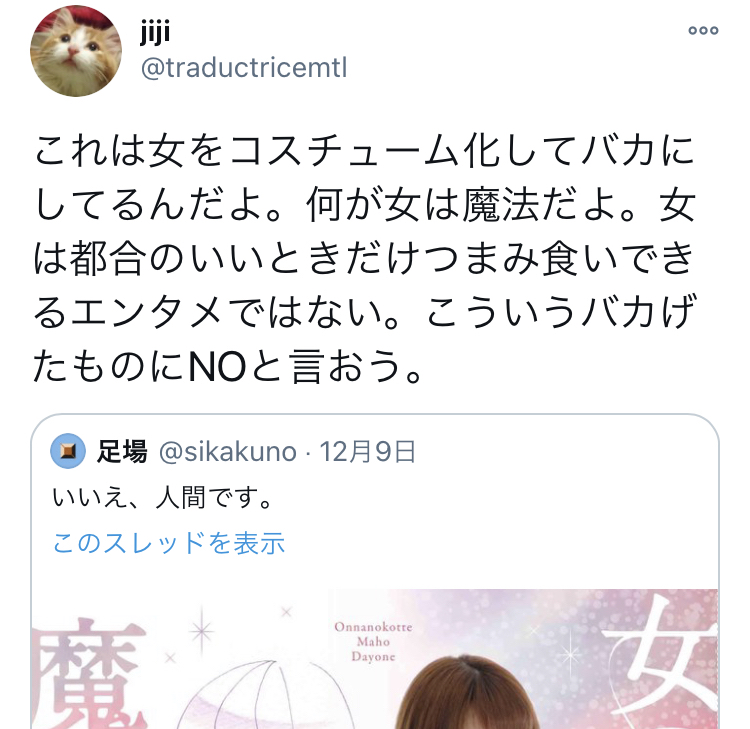
Task: Click the 12月9日 date stamp
Action: click(x=367, y=452)
